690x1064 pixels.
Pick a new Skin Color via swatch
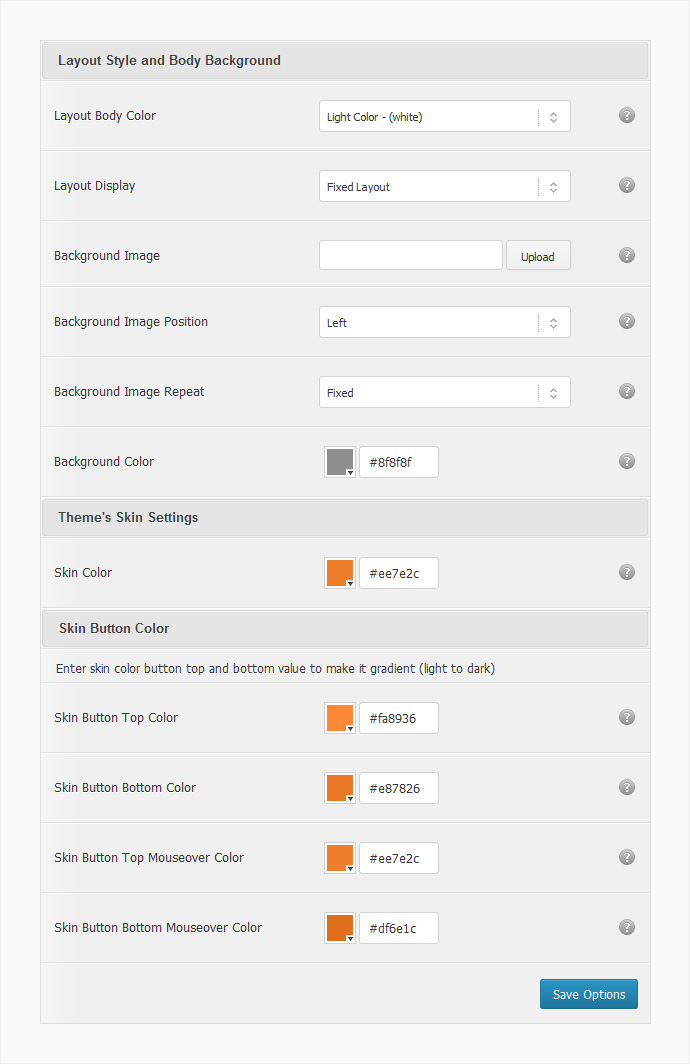click(x=340, y=573)
